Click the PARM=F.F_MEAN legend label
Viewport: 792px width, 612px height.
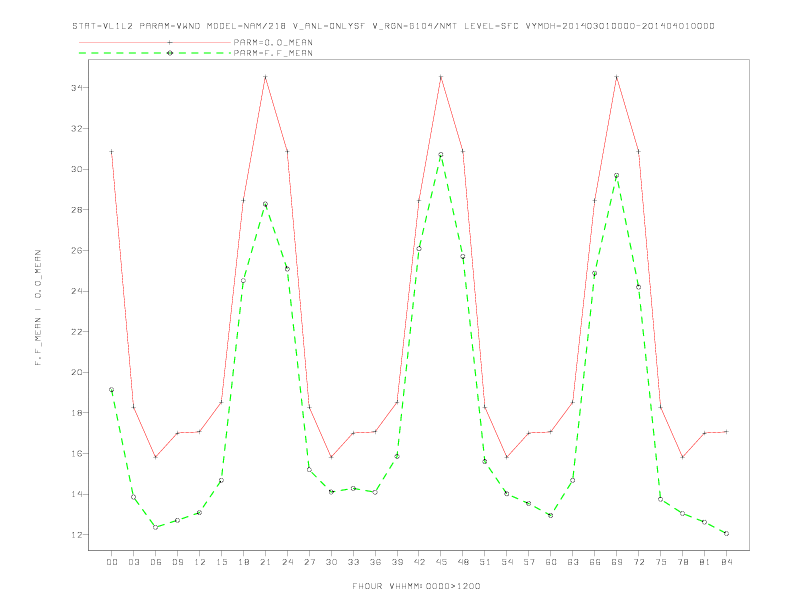pyautogui.click(x=273, y=53)
